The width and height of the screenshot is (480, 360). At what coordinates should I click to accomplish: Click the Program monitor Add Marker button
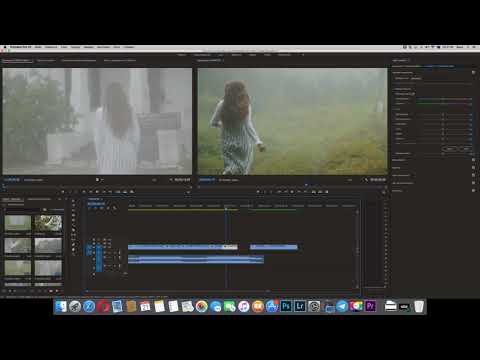point(258,192)
